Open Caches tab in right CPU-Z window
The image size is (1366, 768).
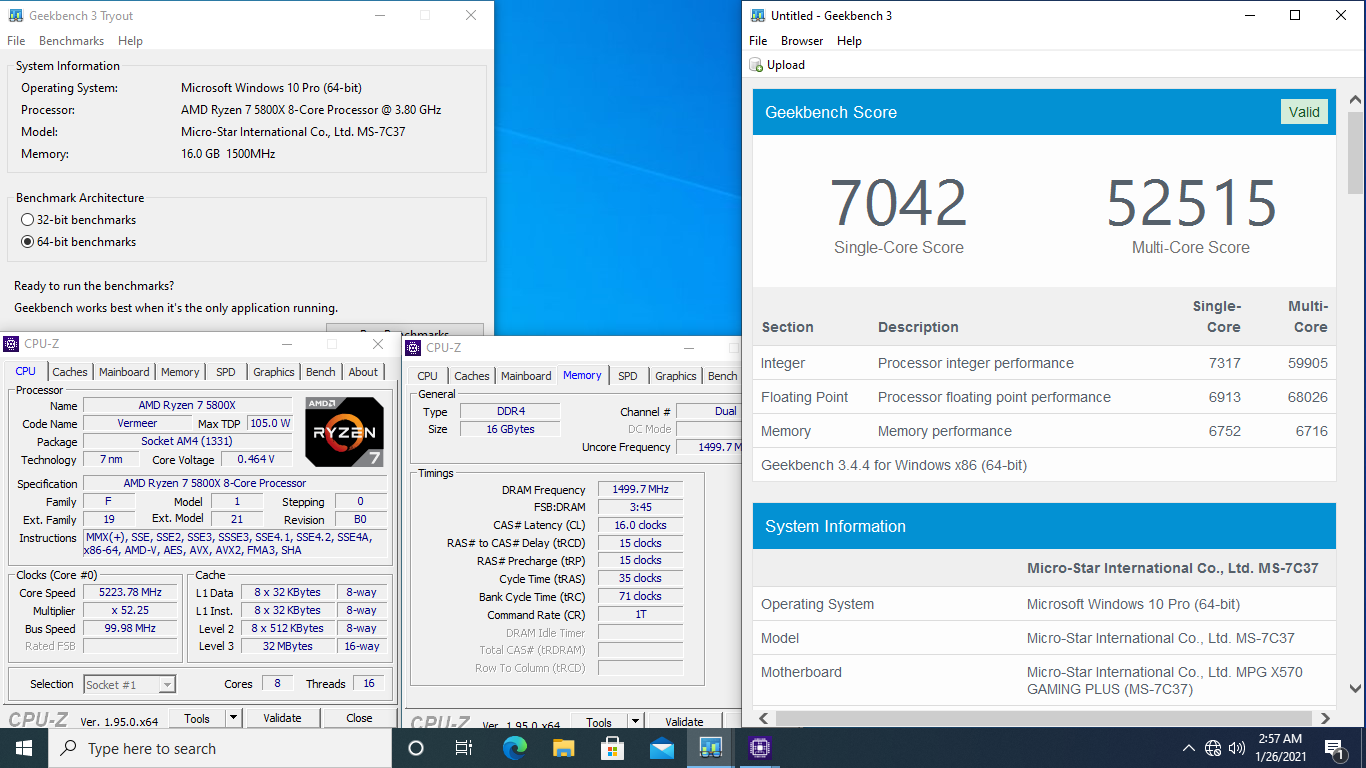click(472, 376)
